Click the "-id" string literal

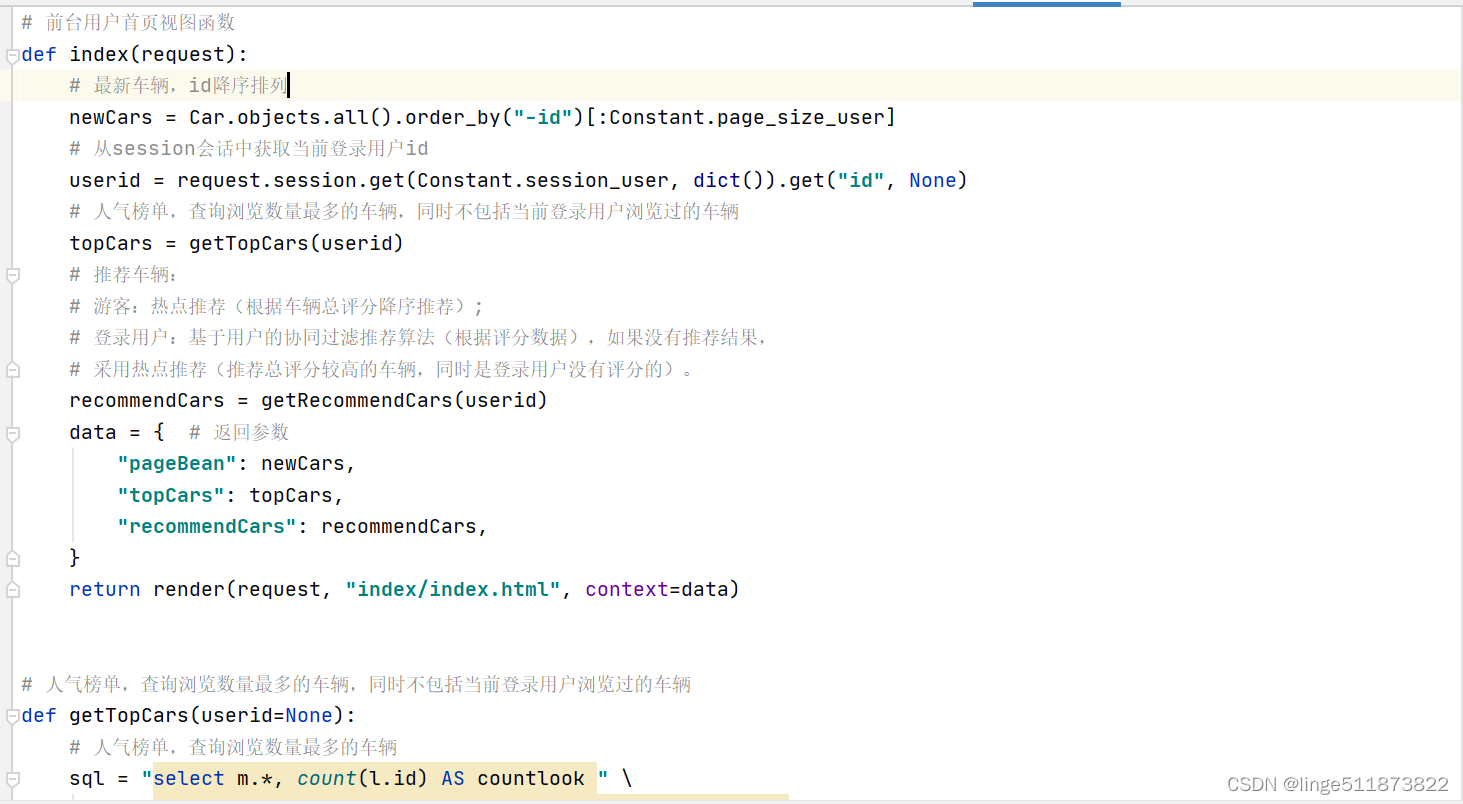point(543,117)
